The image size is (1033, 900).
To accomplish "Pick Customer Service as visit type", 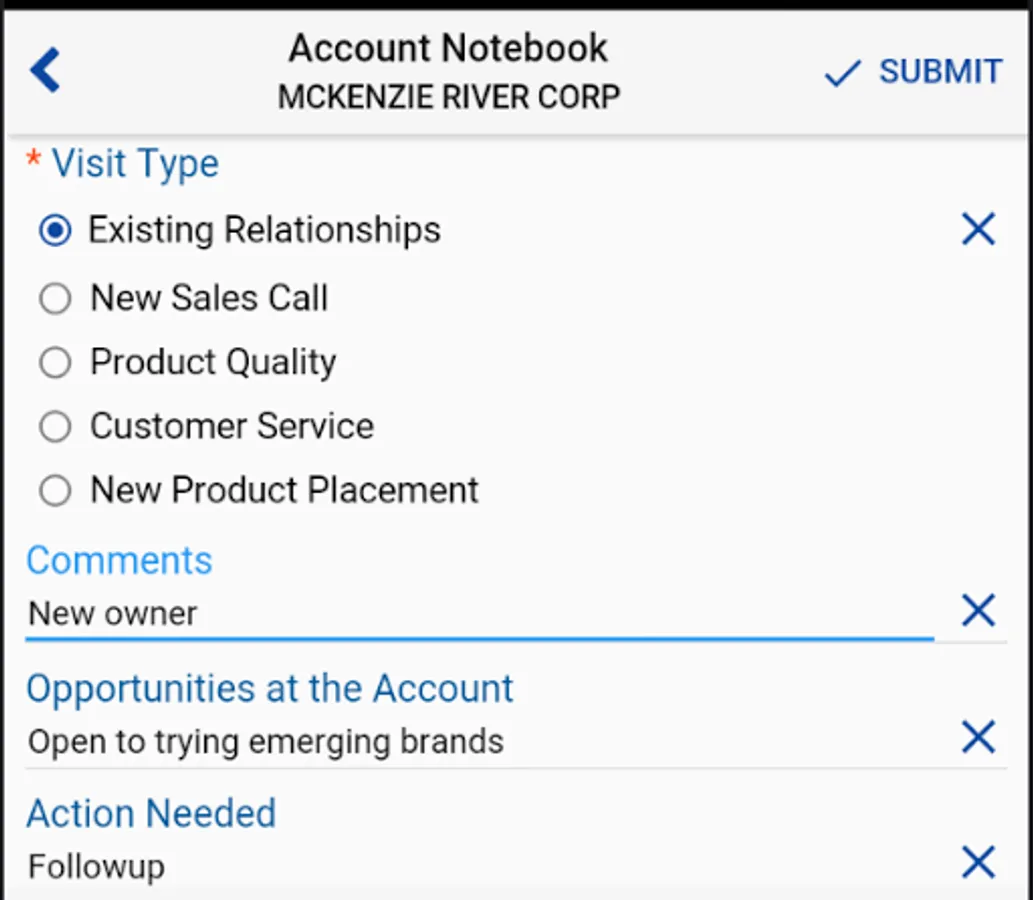I will tap(55, 427).
